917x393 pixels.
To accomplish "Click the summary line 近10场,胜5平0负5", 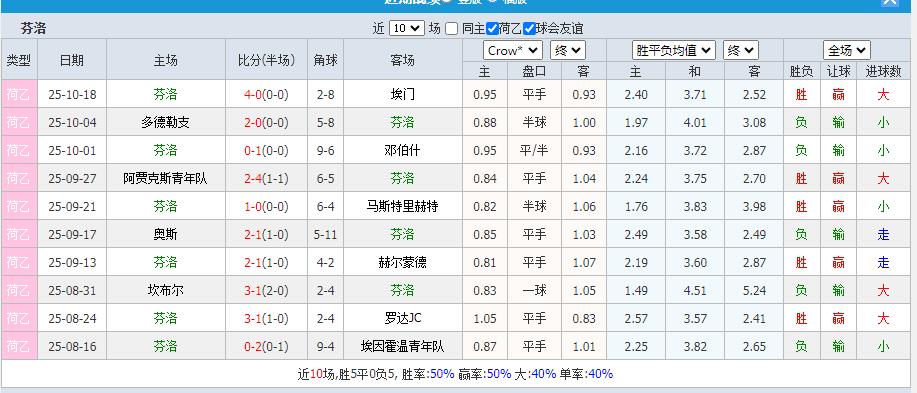I will coord(347,374).
